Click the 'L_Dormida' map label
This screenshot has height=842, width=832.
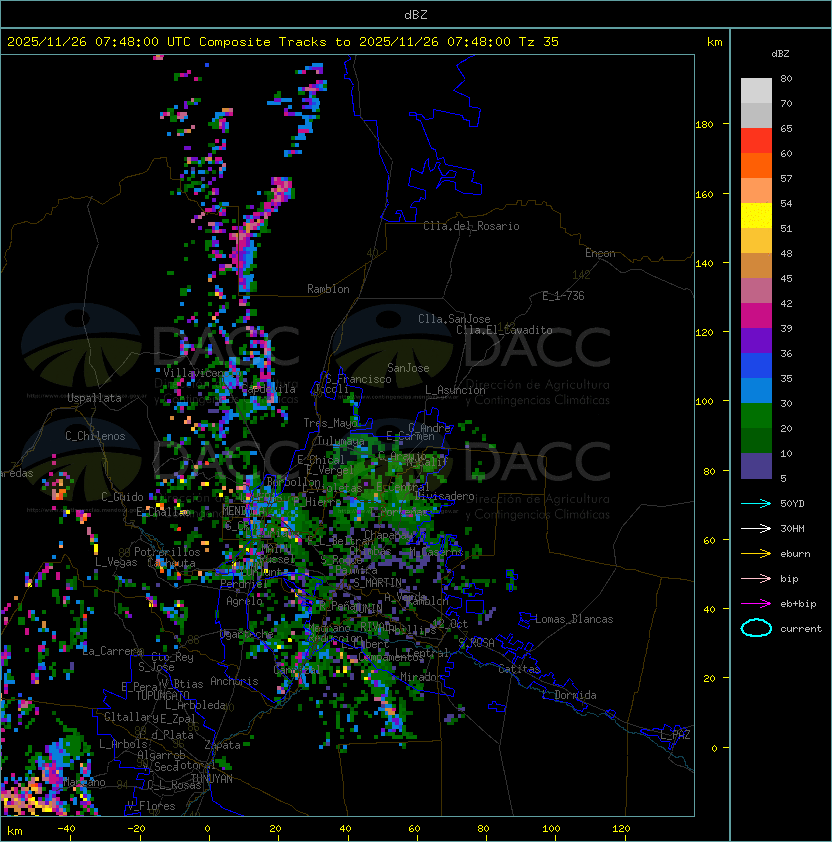[569, 695]
